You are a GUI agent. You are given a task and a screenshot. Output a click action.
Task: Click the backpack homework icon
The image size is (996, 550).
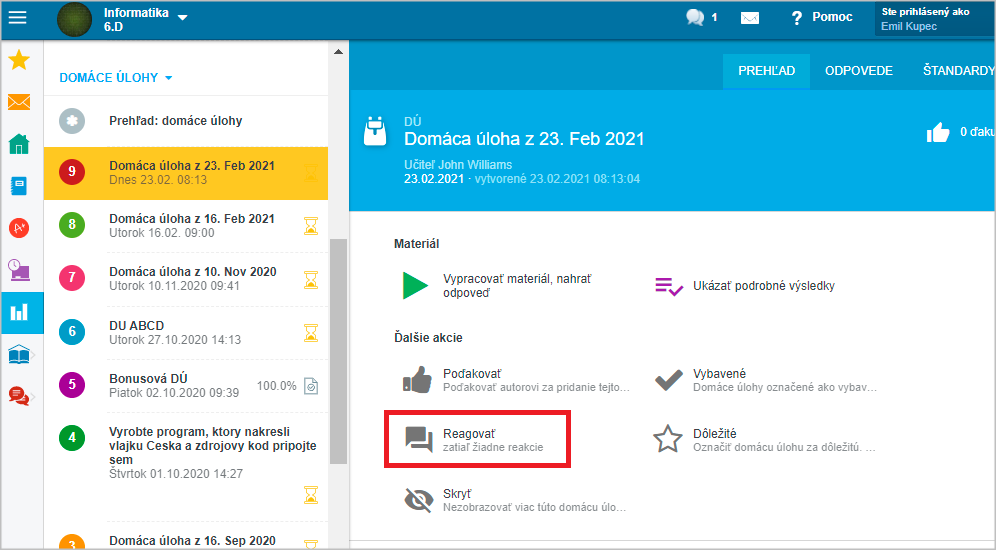[x=375, y=131]
